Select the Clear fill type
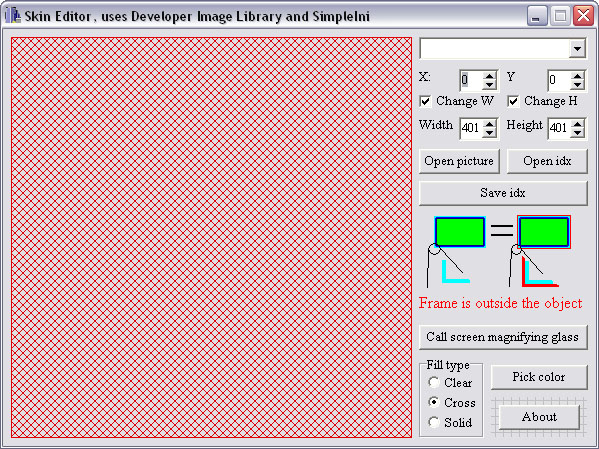 (434, 382)
